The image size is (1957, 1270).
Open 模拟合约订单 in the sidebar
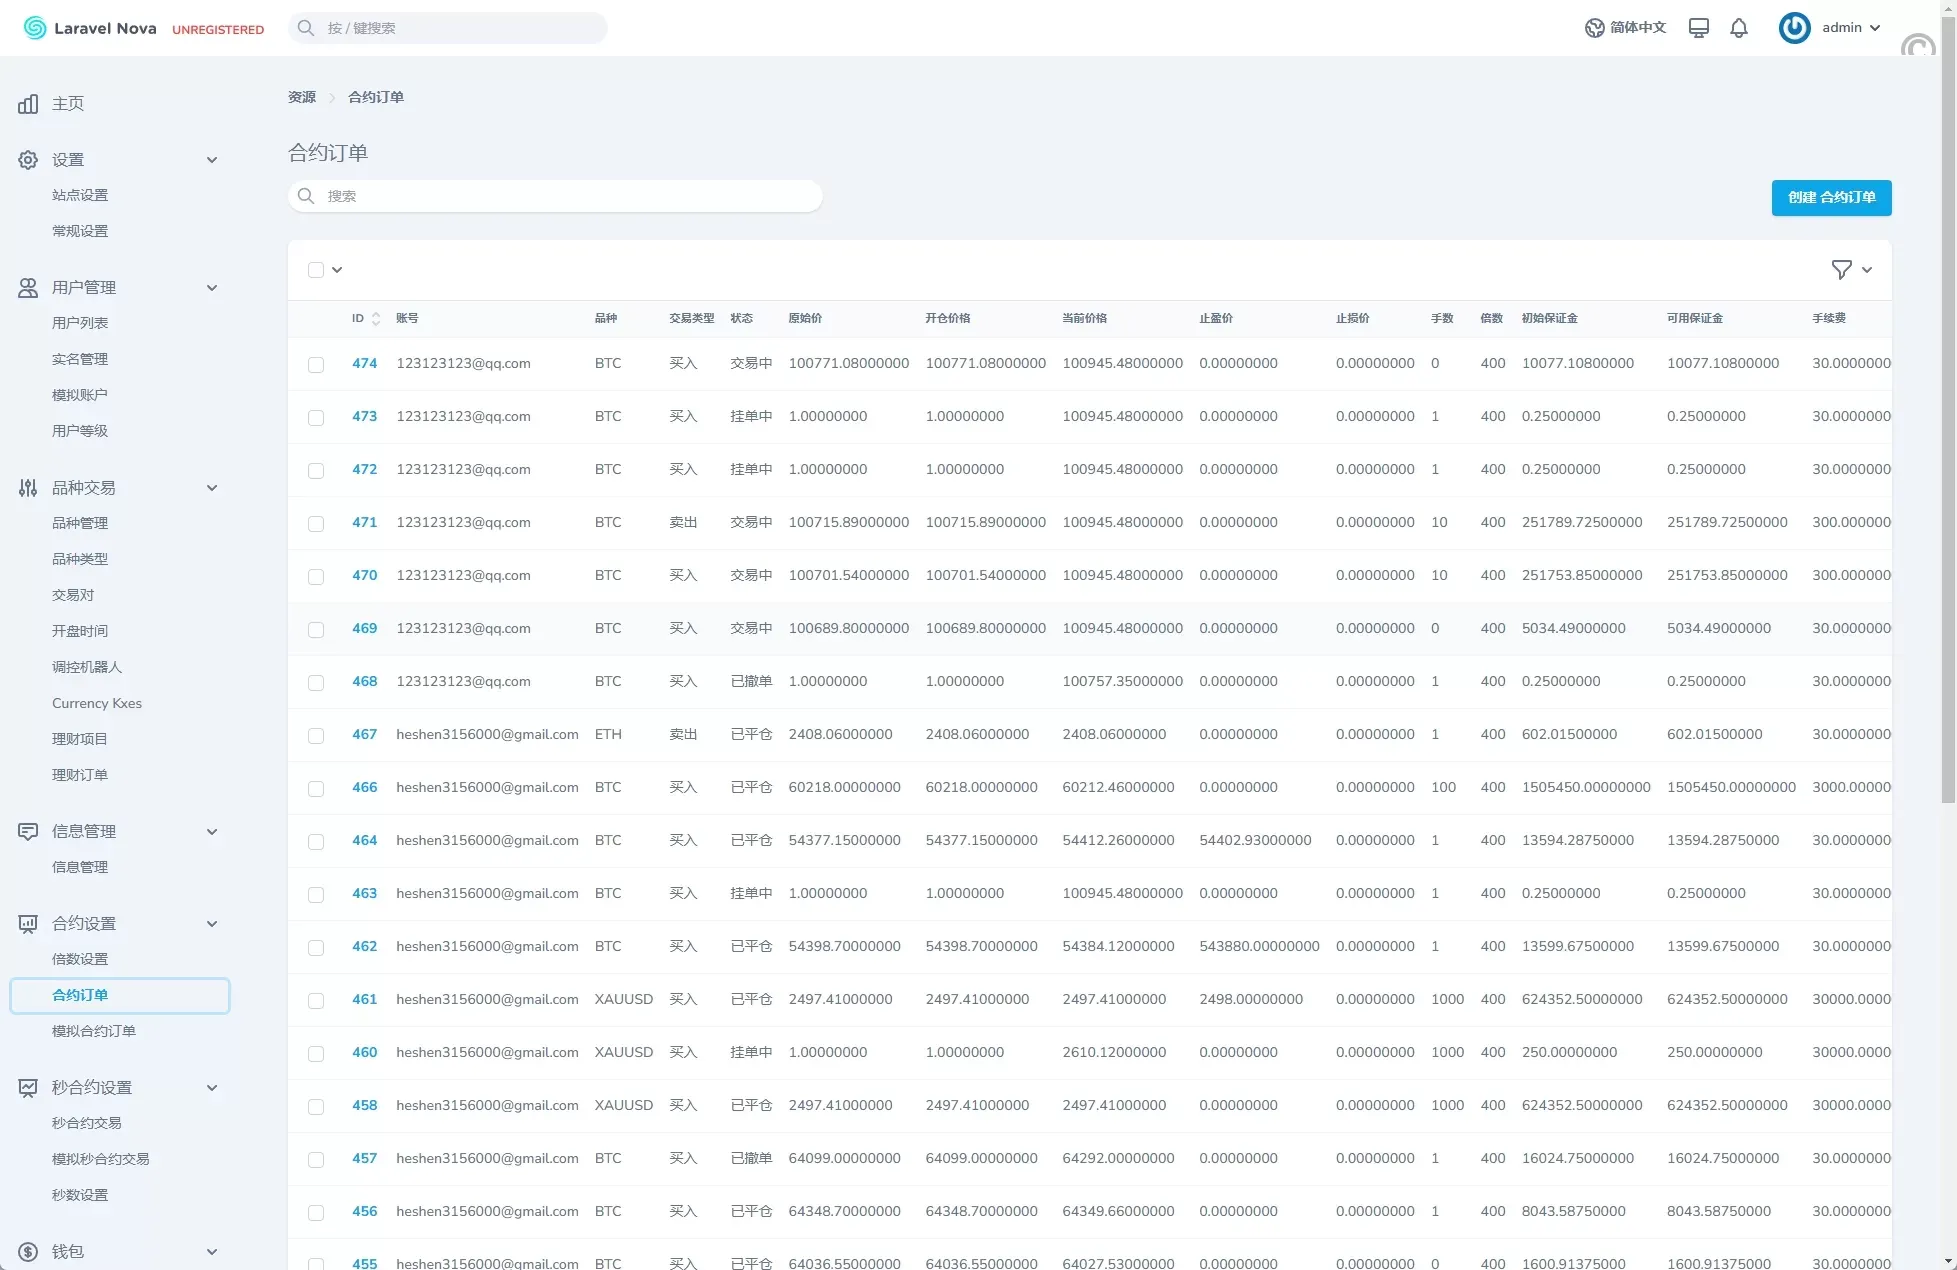coord(94,1031)
